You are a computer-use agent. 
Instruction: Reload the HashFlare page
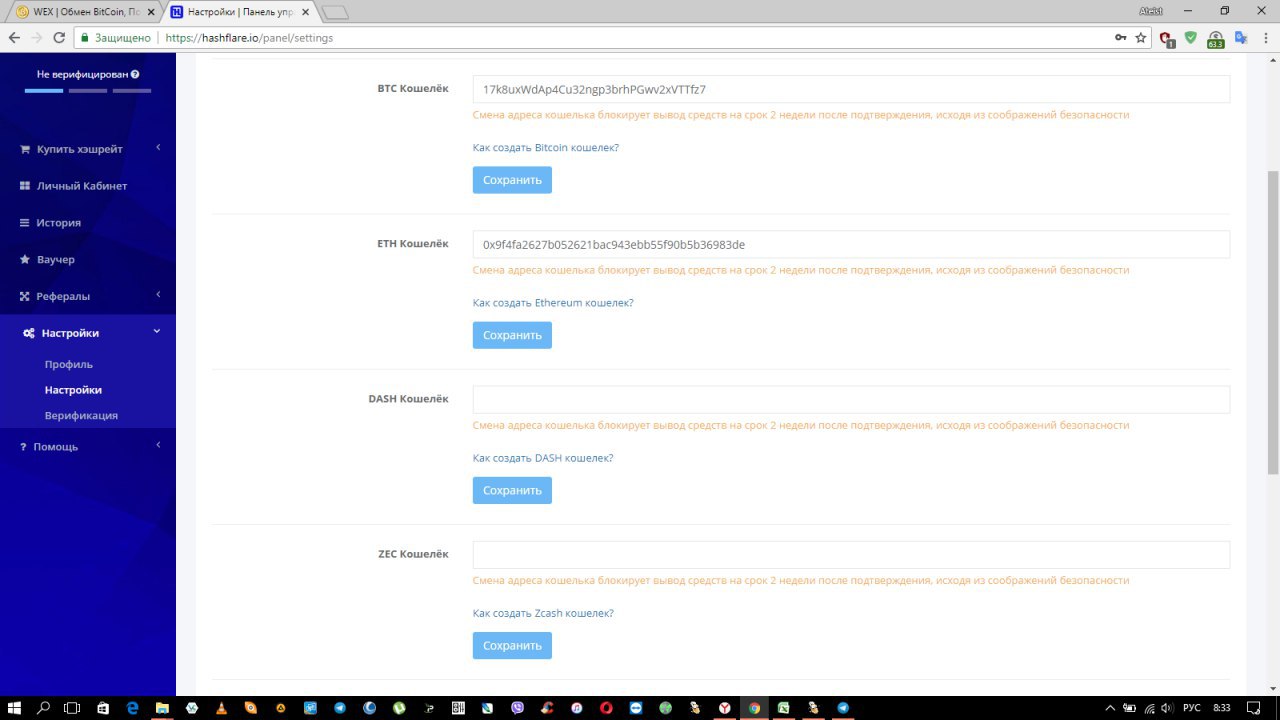(x=59, y=37)
